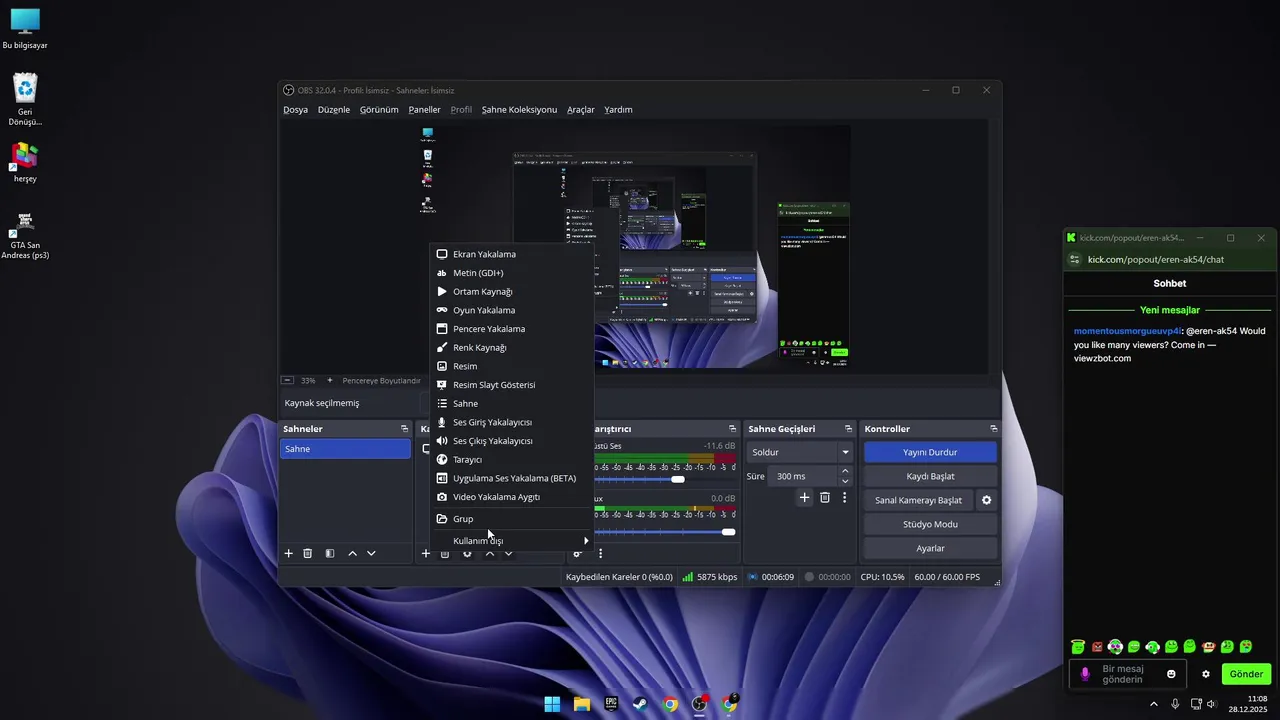
Task: Add a Tarayıcı browser source
Action: coord(512,459)
